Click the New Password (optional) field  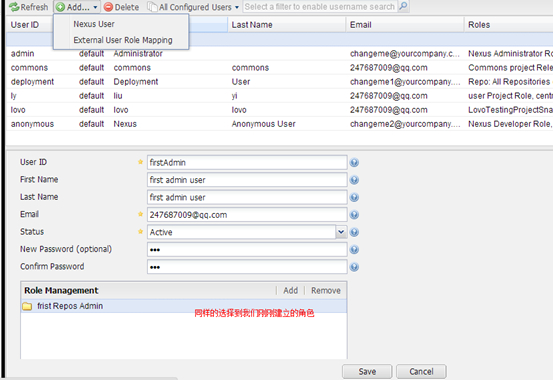click(x=247, y=250)
